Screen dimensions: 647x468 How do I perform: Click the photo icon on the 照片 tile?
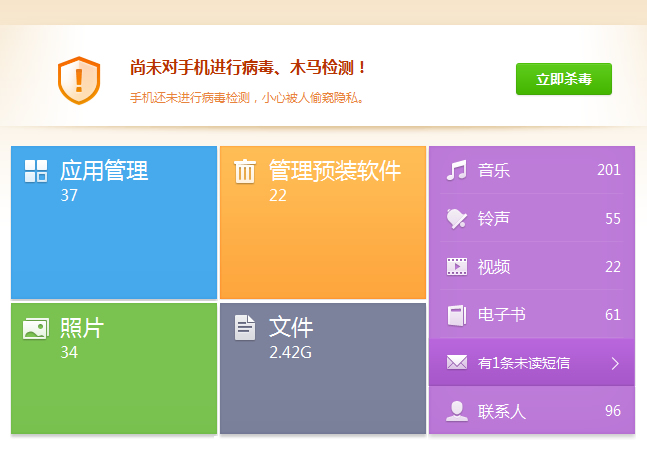(x=36, y=329)
